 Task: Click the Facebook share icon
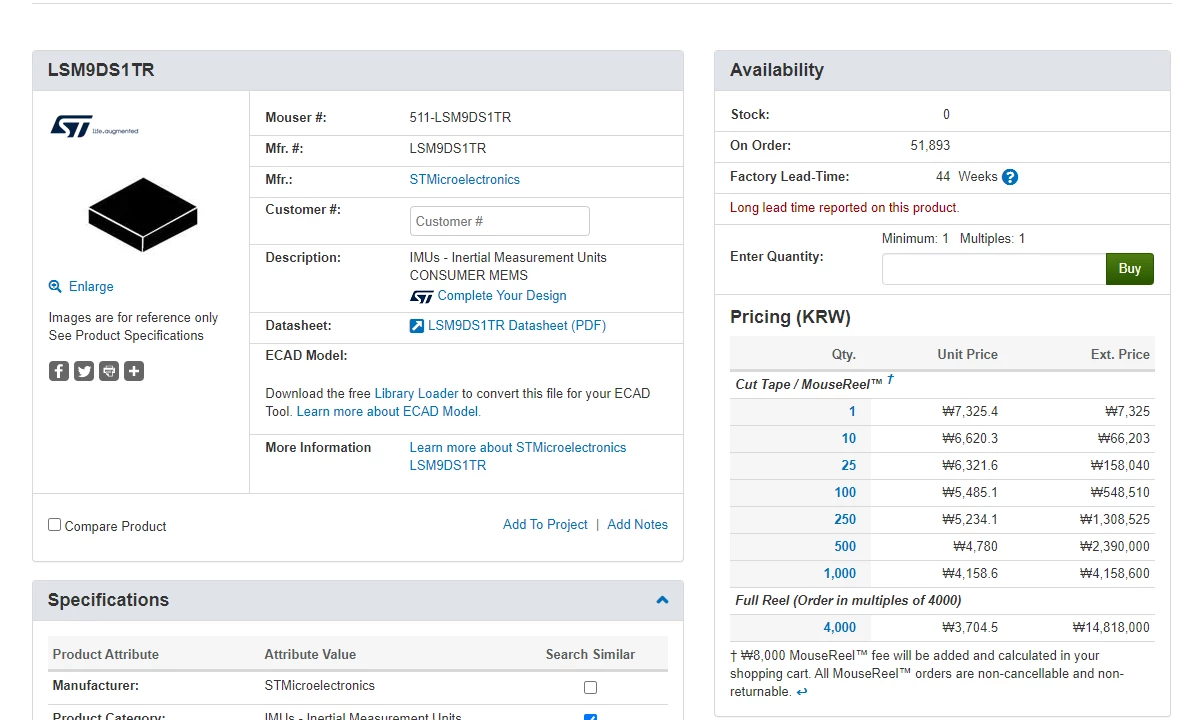pyautogui.click(x=59, y=371)
